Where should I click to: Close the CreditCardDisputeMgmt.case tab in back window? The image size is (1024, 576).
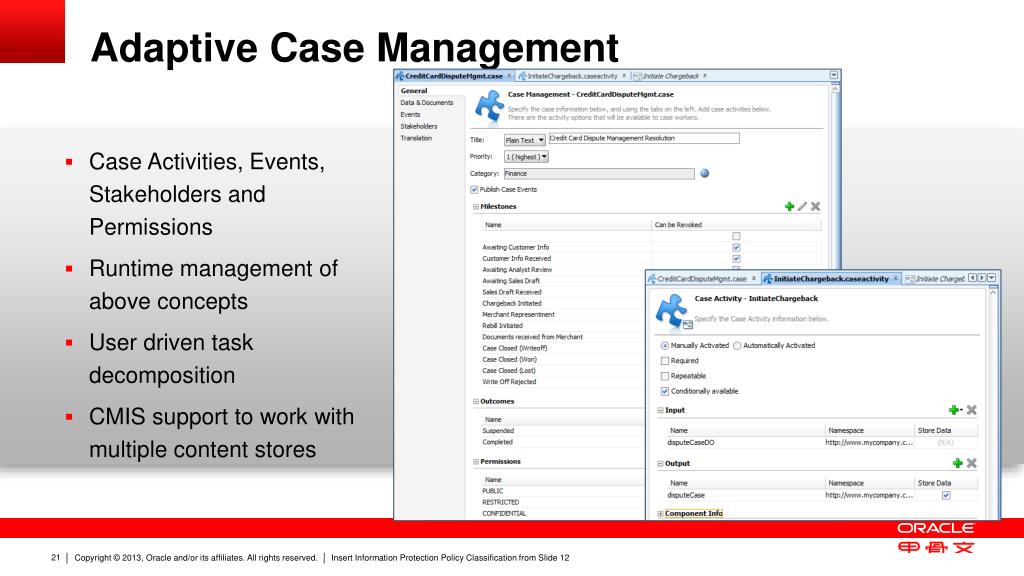coord(509,76)
